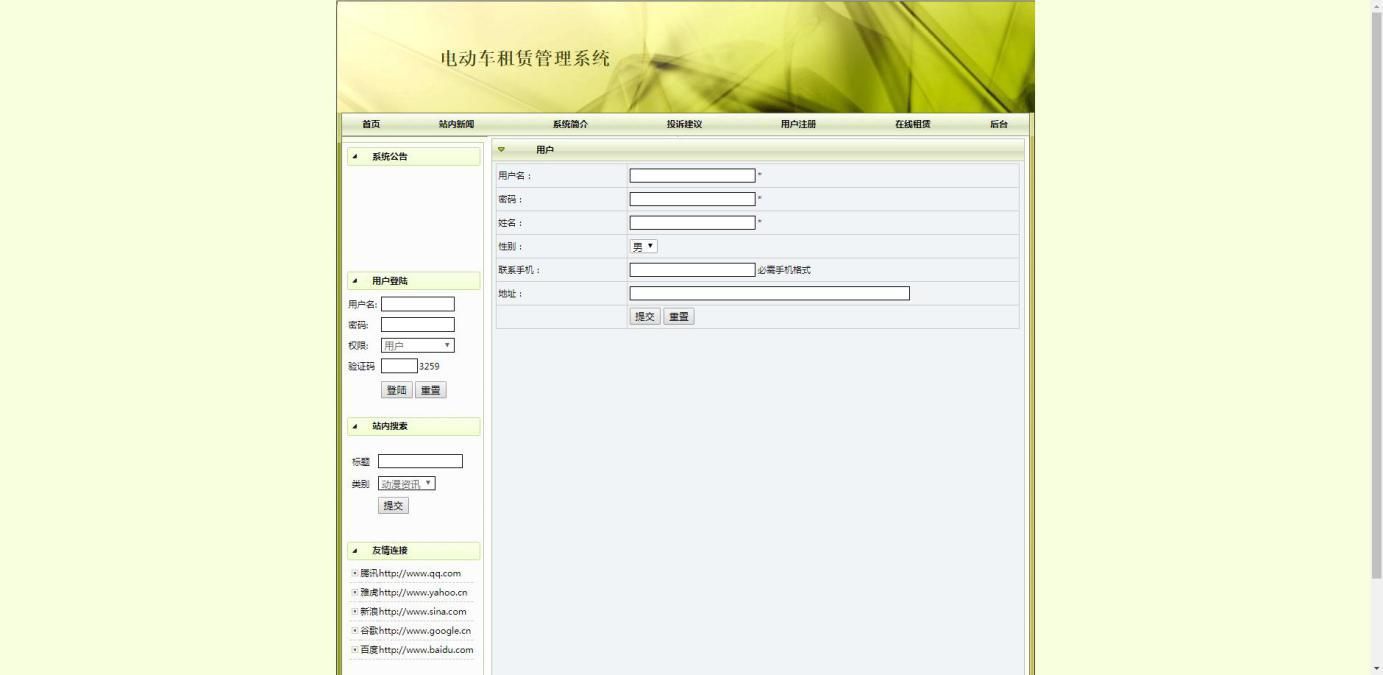
Task: Click the bullet icon before 百度 link
Action: click(355, 649)
